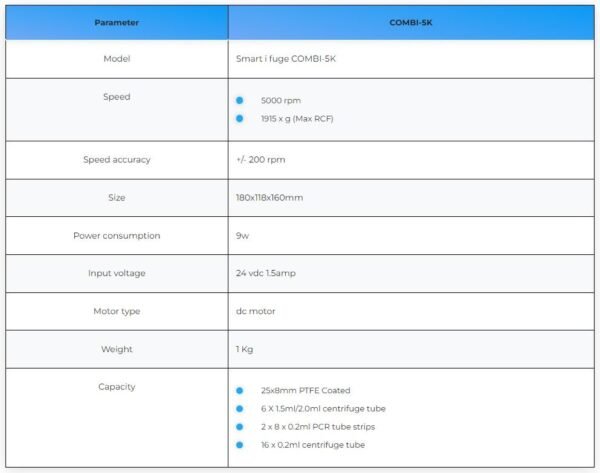600x473 pixels.
Task: Click the dc motor value
Action: click(x=255, y=311)
